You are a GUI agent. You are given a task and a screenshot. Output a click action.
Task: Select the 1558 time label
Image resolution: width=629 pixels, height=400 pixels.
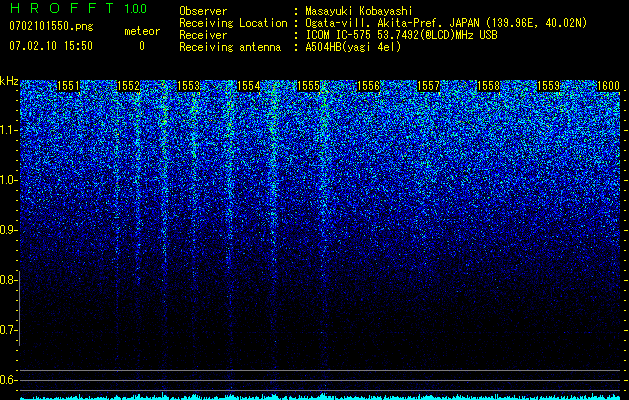489,86
